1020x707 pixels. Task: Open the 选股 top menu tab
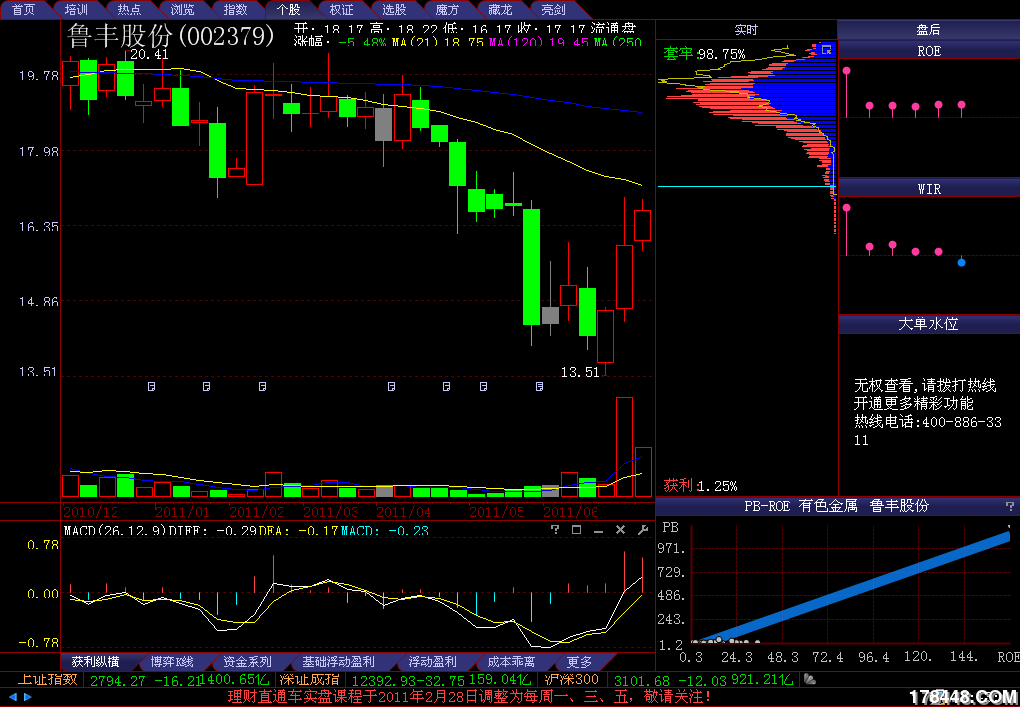click(394, 9)
